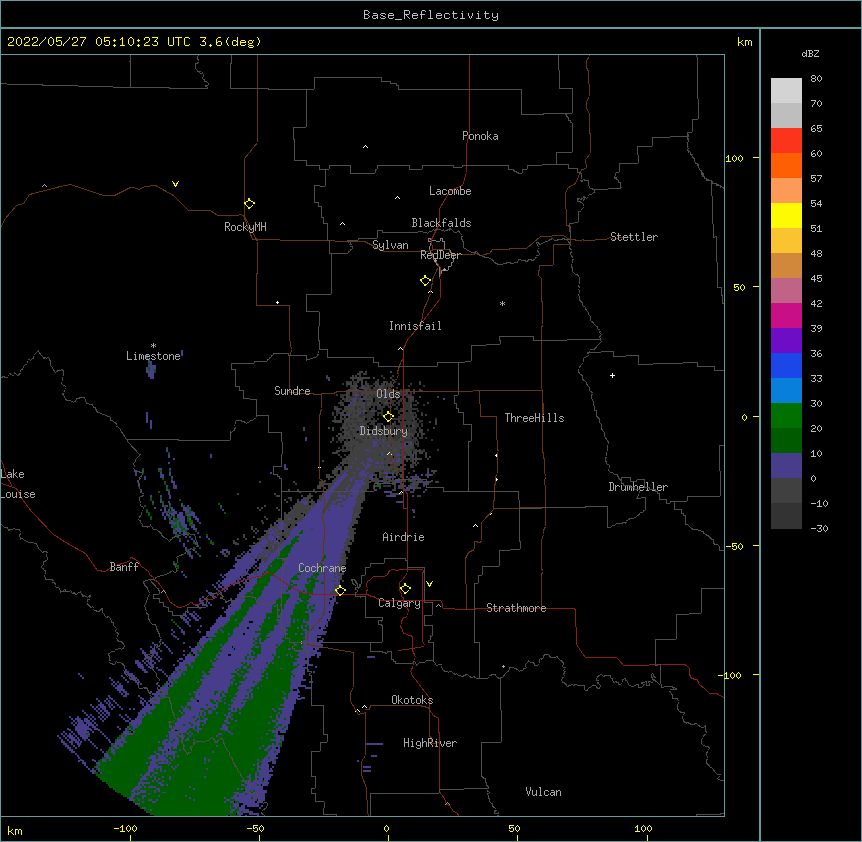Select the Sylvan label west of RedDeer
The width and height of the screenshot is (862, 842).
pyautogui.click(x=390, y=245)
